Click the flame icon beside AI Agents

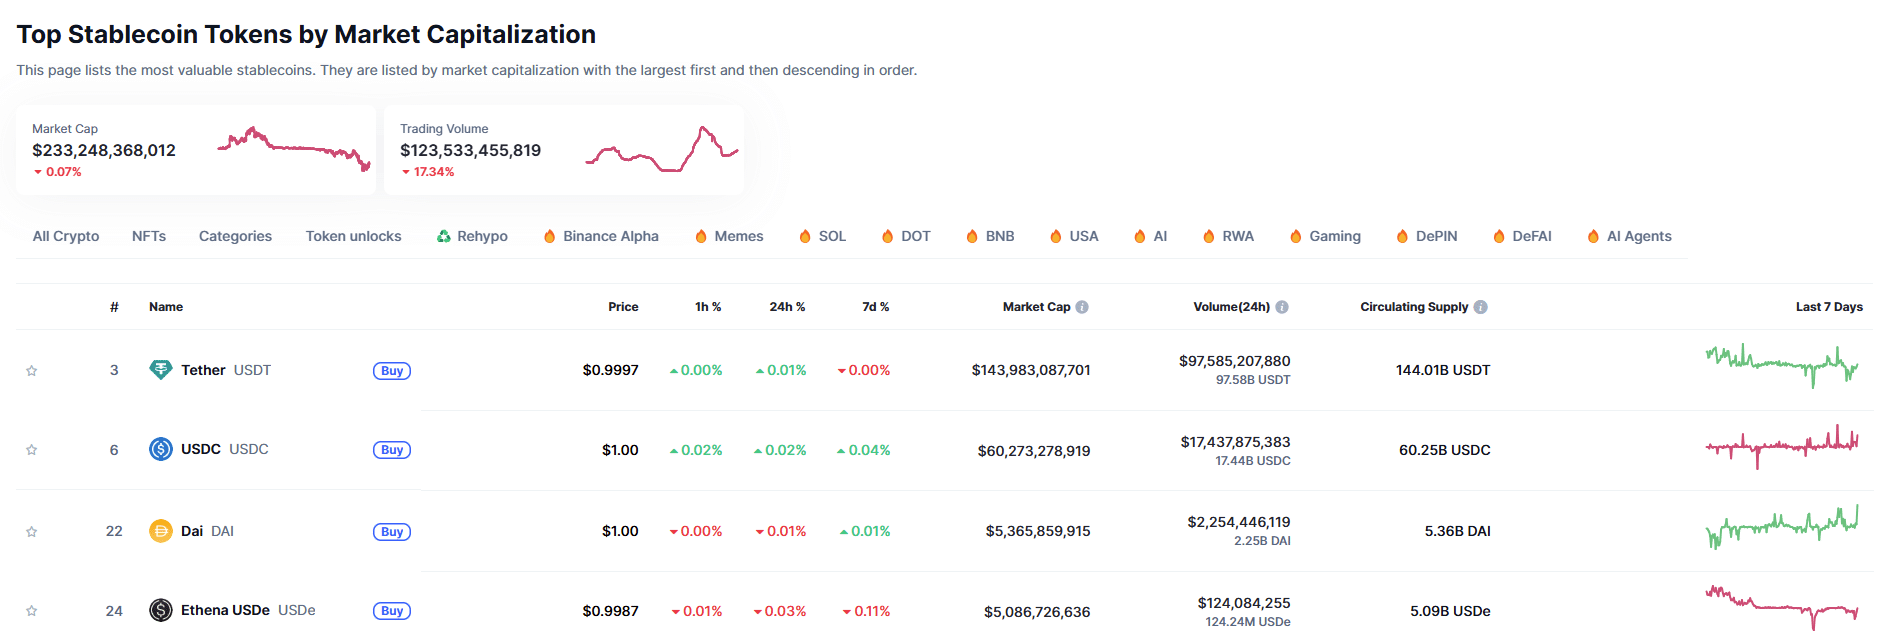[1593, 236]
